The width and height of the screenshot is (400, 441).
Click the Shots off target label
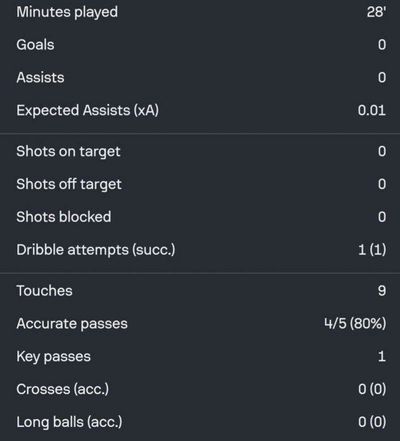coord(69,184)
